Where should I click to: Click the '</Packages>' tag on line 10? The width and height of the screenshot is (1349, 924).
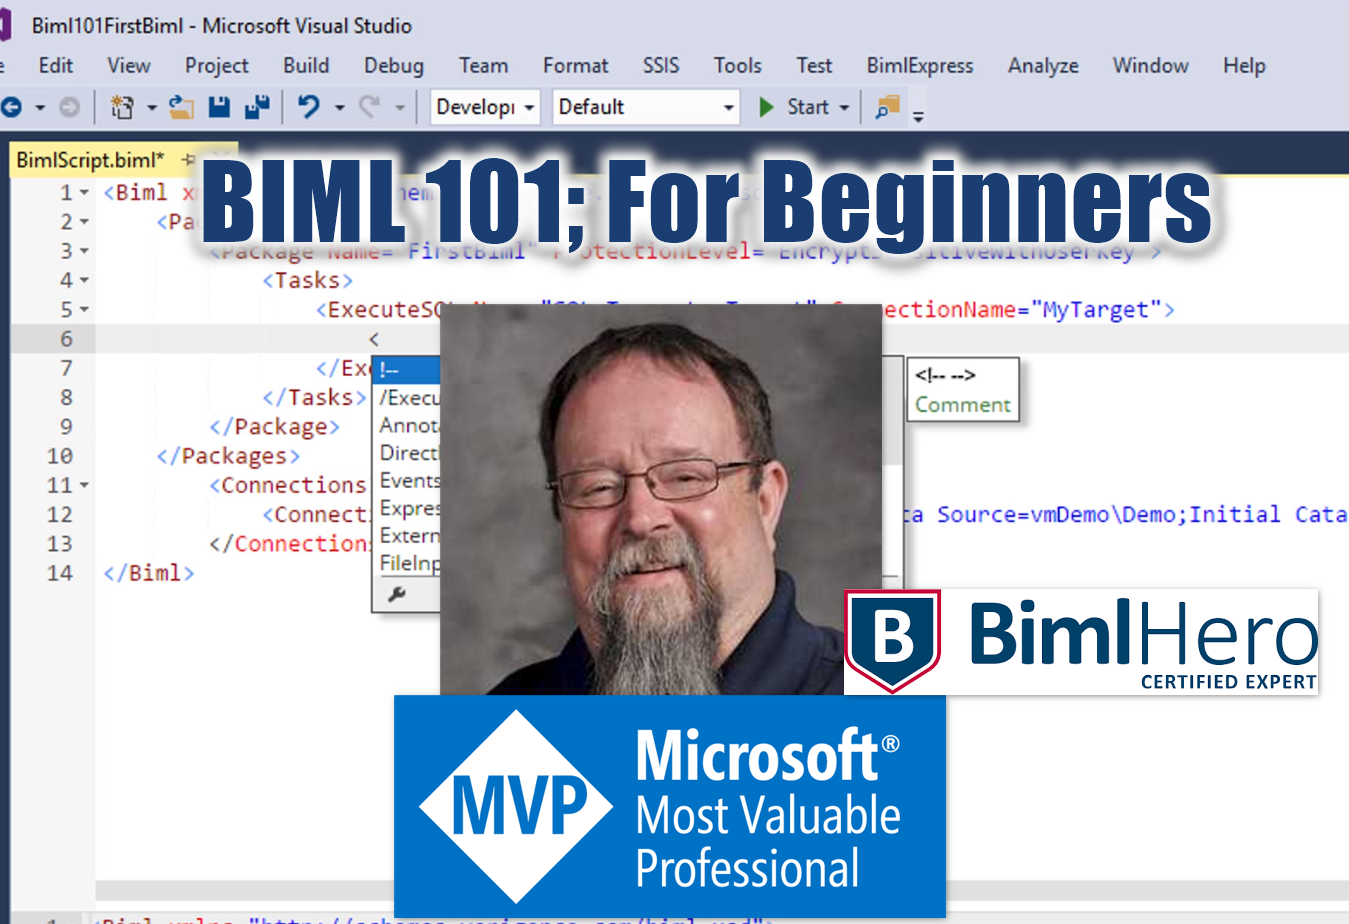[228, 456]
